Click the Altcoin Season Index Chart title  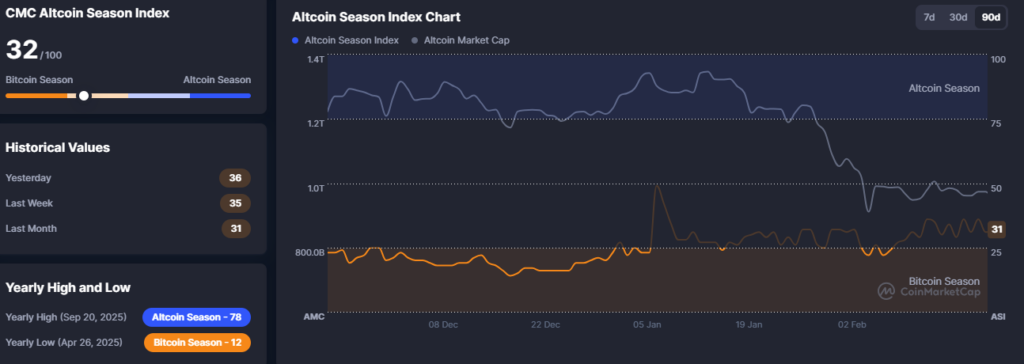click(376, 17)
